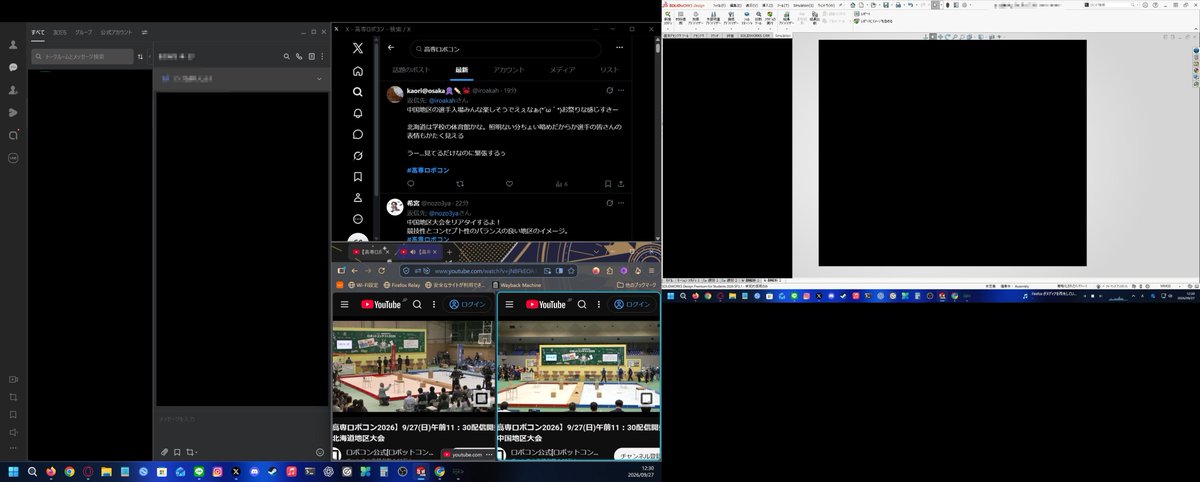Attach file with LINE paperclip icon

pyautogui.click(x=164, y=452)
